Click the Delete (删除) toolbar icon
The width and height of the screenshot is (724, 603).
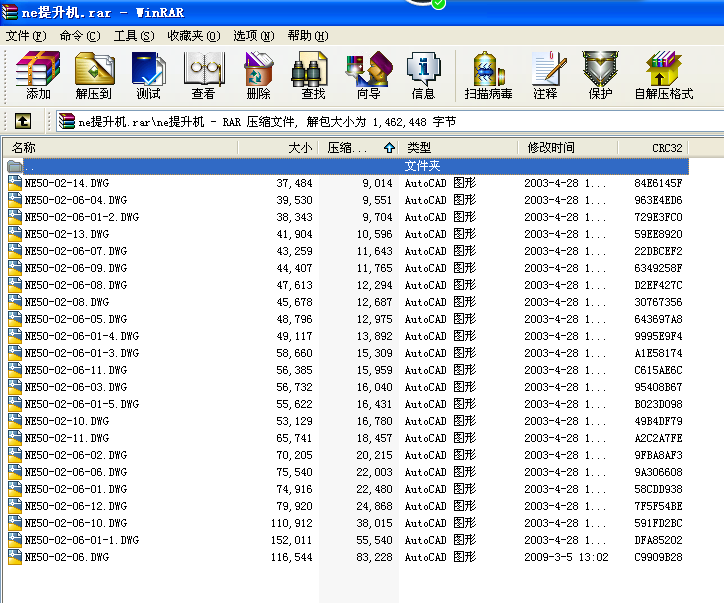coord(258,76)
